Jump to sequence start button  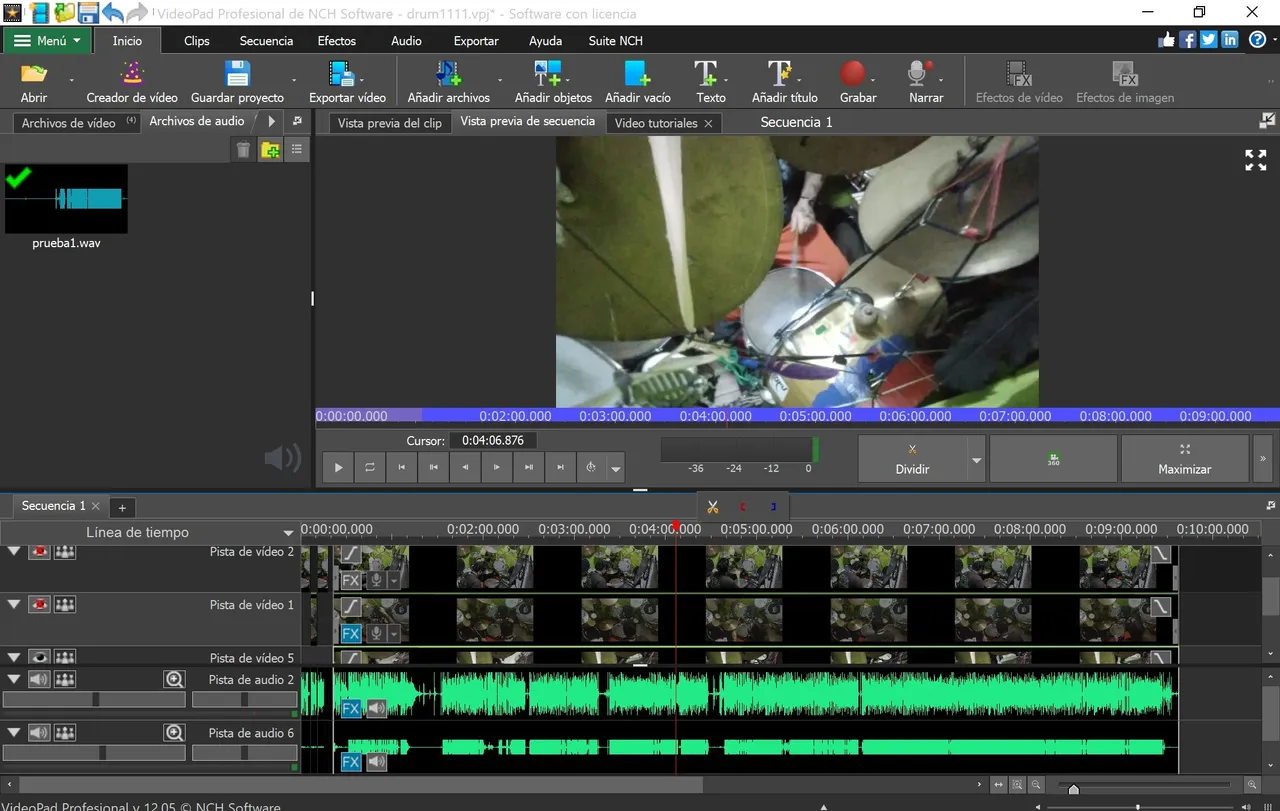pos(402,467)
